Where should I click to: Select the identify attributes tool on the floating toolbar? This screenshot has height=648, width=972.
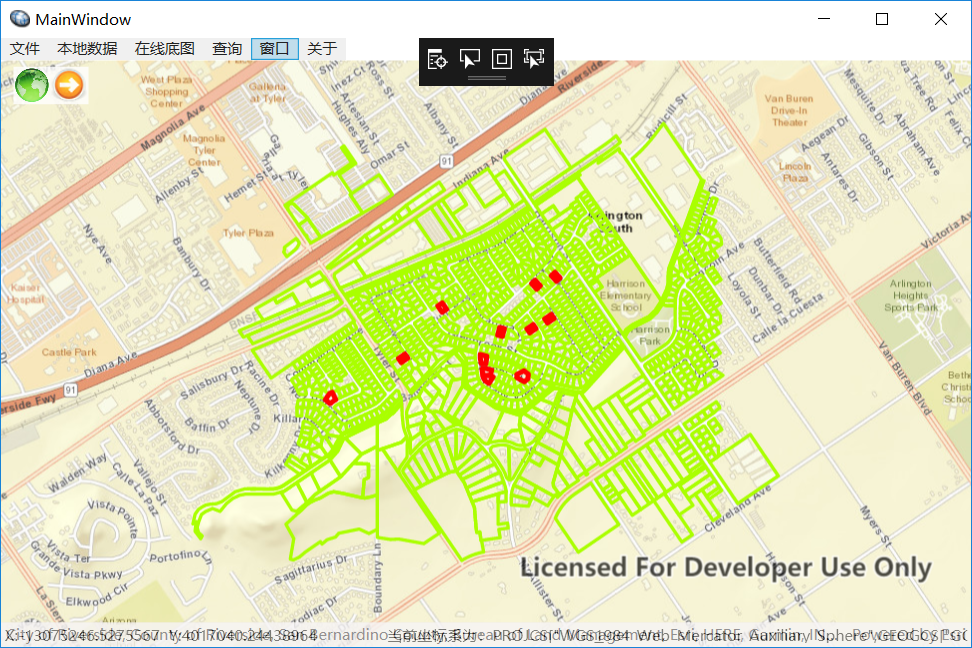coord(437,59)
